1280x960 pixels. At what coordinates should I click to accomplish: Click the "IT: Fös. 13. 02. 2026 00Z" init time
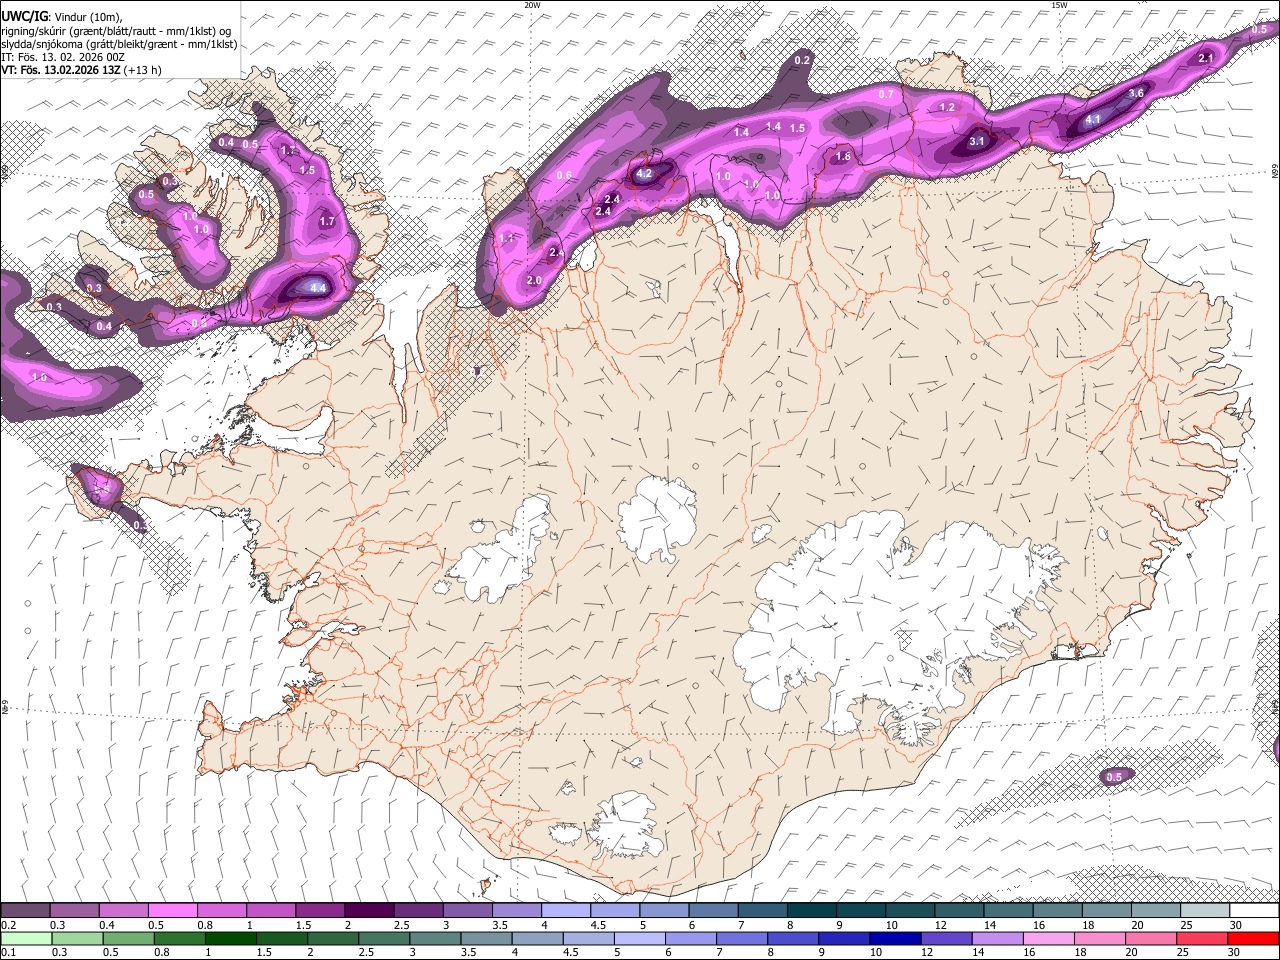click(x=63, y=57)
